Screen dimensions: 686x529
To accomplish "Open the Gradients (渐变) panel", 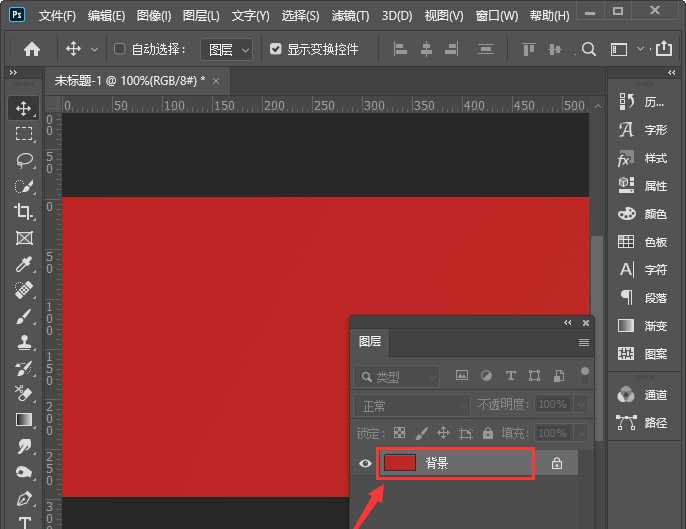I will point(643,326).
